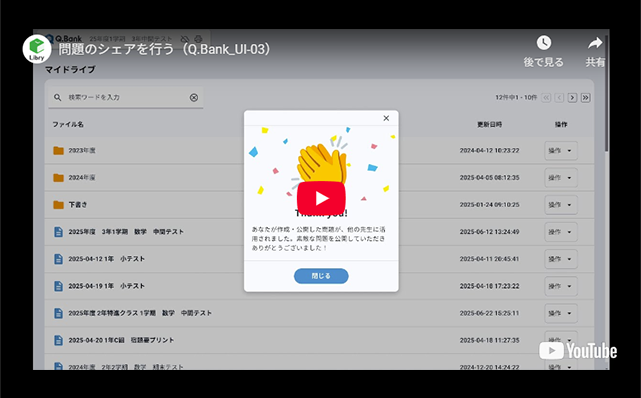This screenshot has width=641, height=398.
Task: Close the Thank you dialog with X
Action: (x=386, y=118)
